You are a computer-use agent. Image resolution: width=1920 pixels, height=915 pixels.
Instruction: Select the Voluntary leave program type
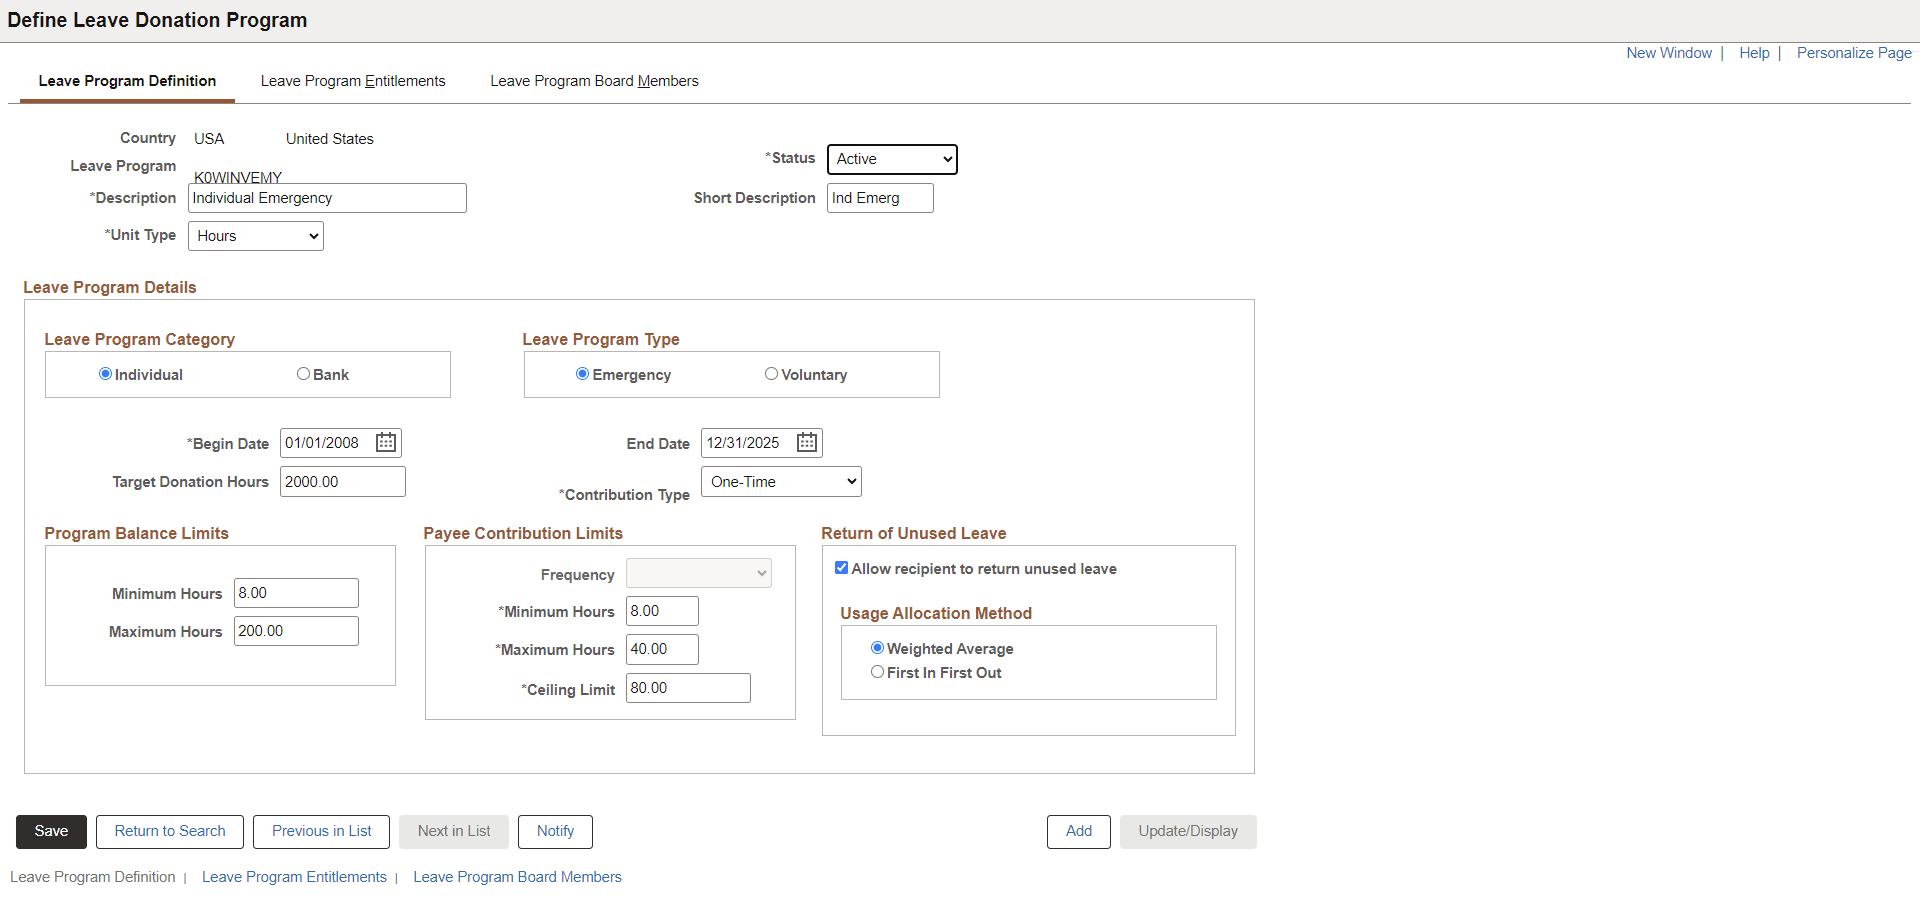point(771,373)
